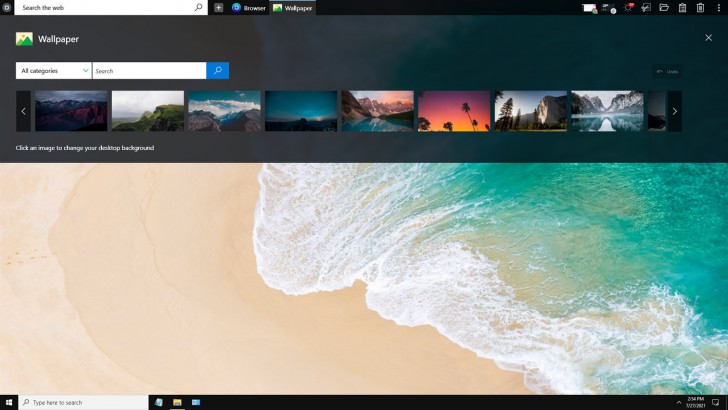Choose the green cliff wallpaper
The image size is (728, 410).
[148, 111]
